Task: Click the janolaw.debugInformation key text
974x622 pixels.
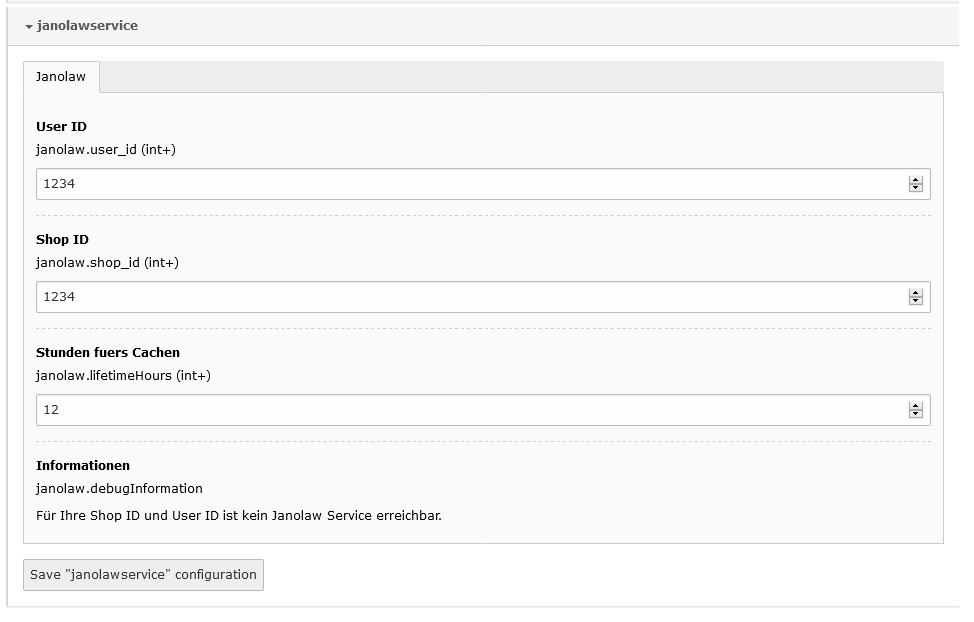Action: click(119, 488)
